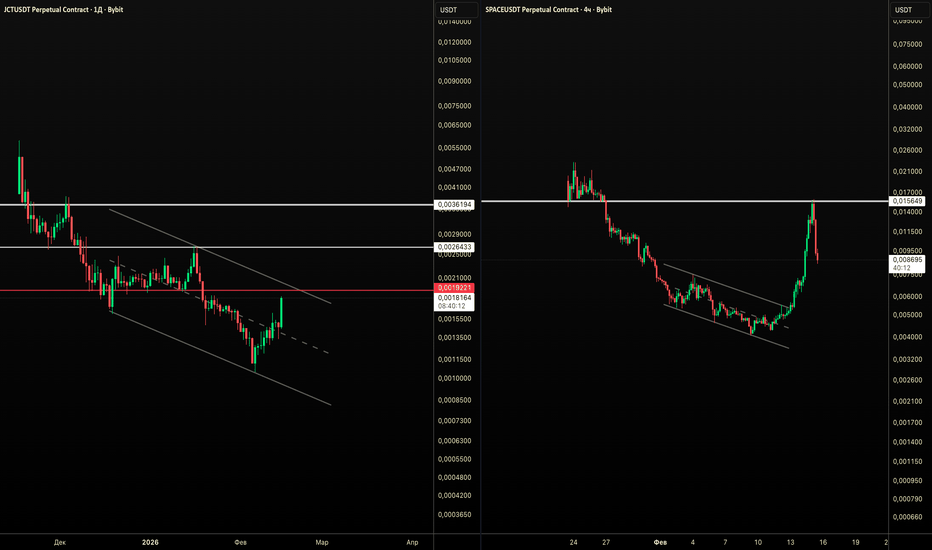The height and width of the screenshot is (550, 932).
Task: Click price scale value 0,050000
Action: [908, 85]
